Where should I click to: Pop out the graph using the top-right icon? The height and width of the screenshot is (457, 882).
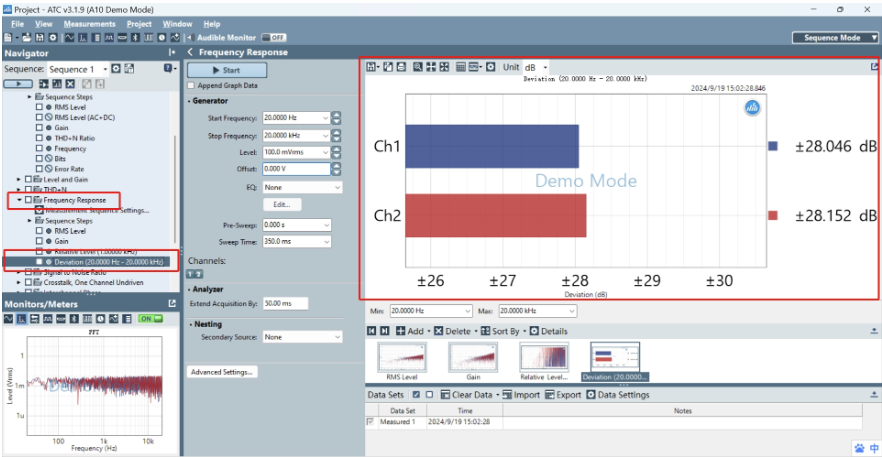875,67
